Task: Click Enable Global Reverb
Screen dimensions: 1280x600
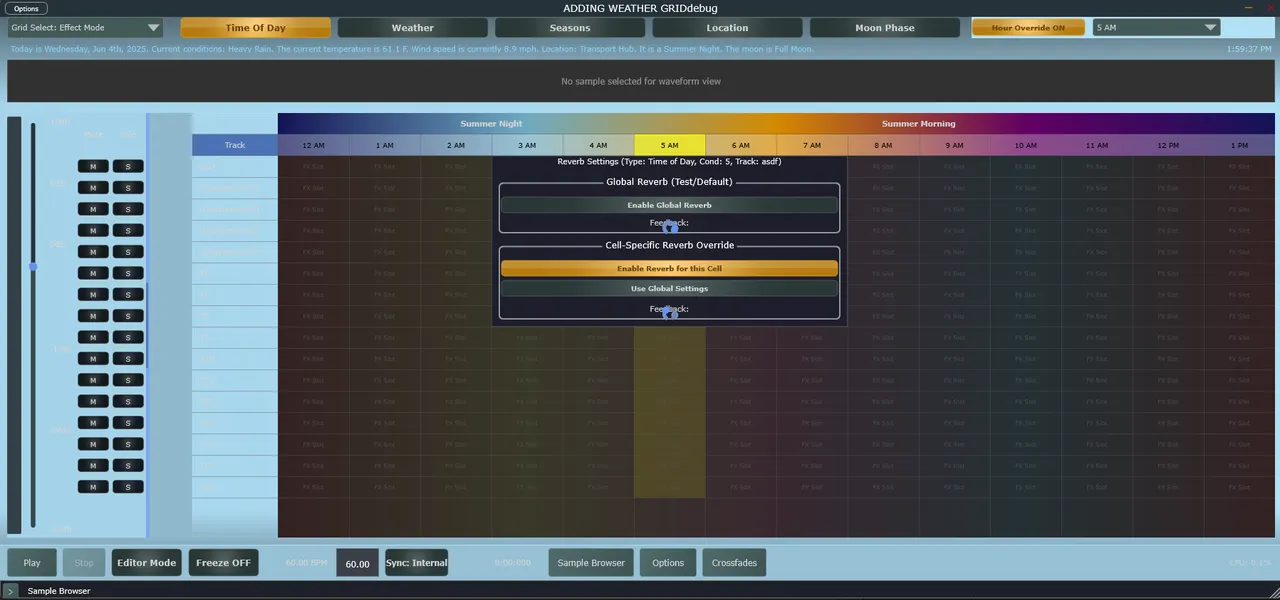Action: click(669, 205)
